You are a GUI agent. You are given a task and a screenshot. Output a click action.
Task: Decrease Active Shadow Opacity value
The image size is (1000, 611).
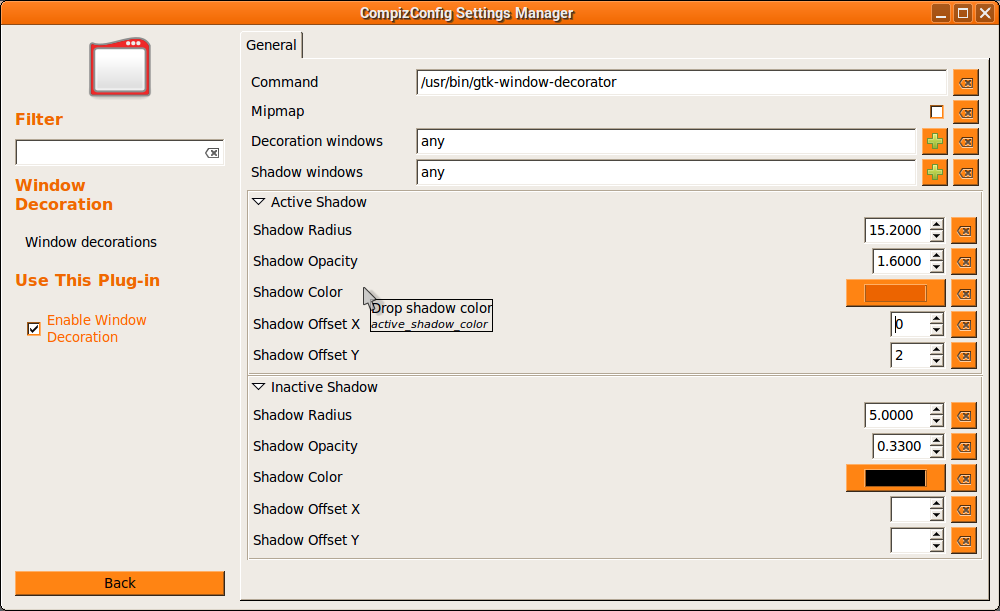(x=936, y=267)
